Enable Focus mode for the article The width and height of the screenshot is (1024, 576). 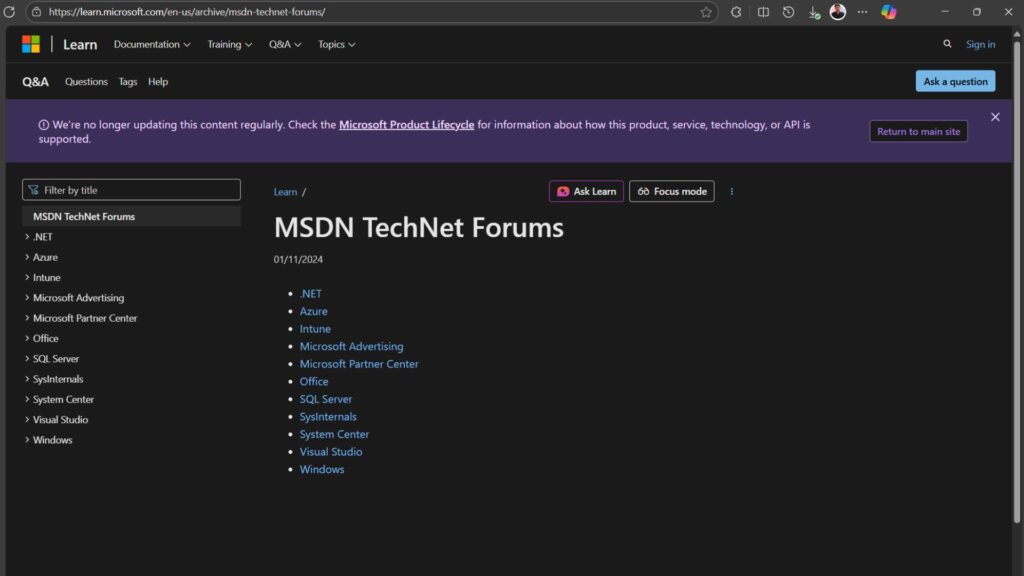pyautogui.click(x=671, y=191)
